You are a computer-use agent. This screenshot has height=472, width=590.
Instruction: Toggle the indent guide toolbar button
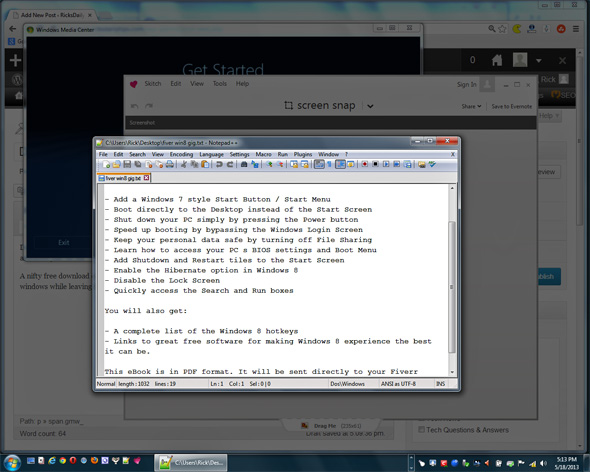coord(340,164)
